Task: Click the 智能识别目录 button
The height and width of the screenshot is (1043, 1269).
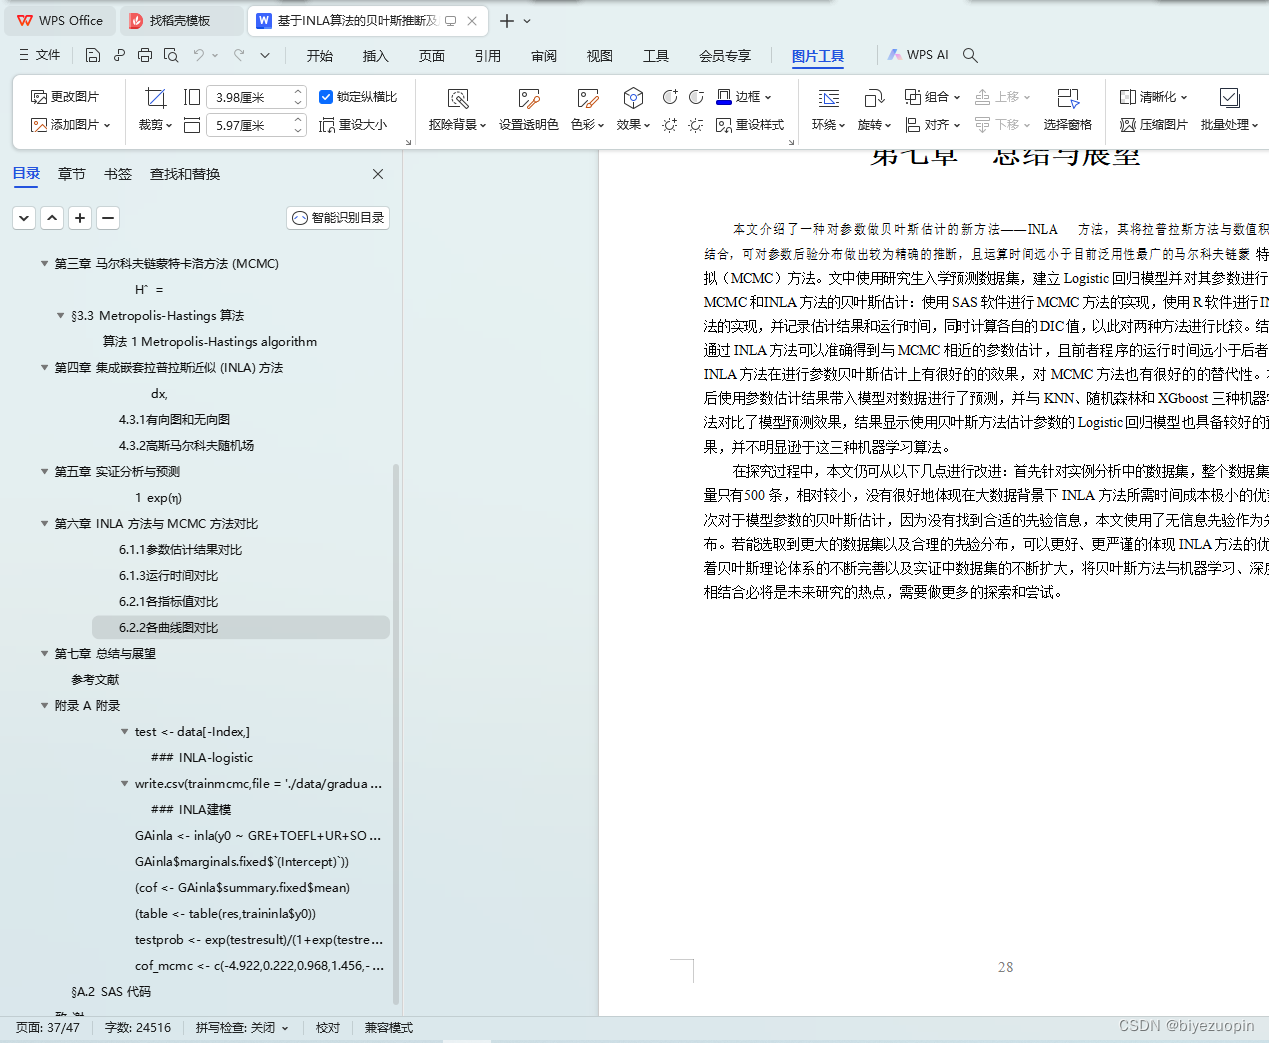Action: coord(337,217)
